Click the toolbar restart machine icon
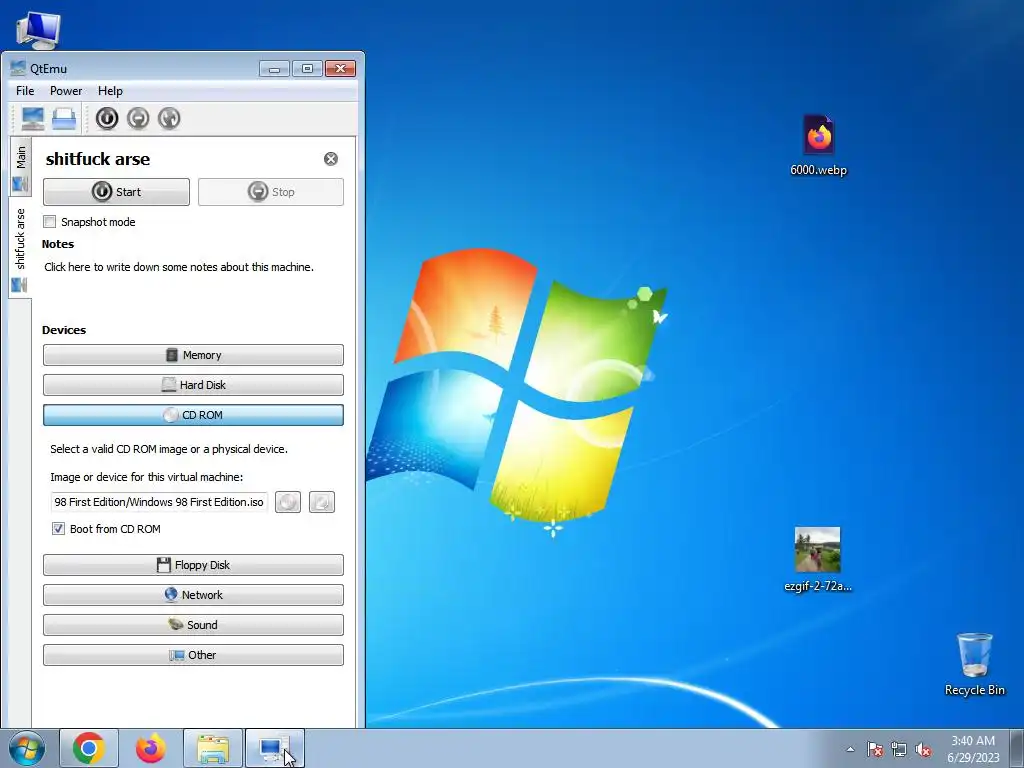1024x768 pixels. pos(169,118)
